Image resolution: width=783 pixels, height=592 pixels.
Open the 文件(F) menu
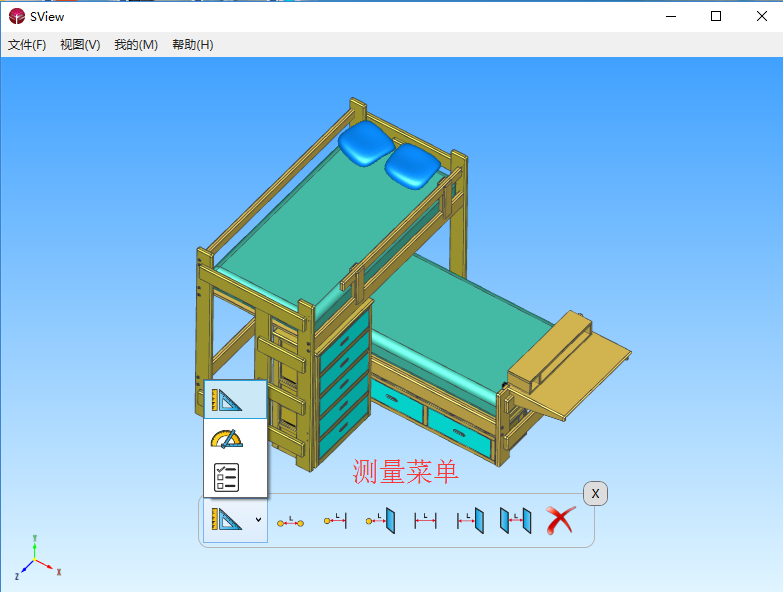27,45
